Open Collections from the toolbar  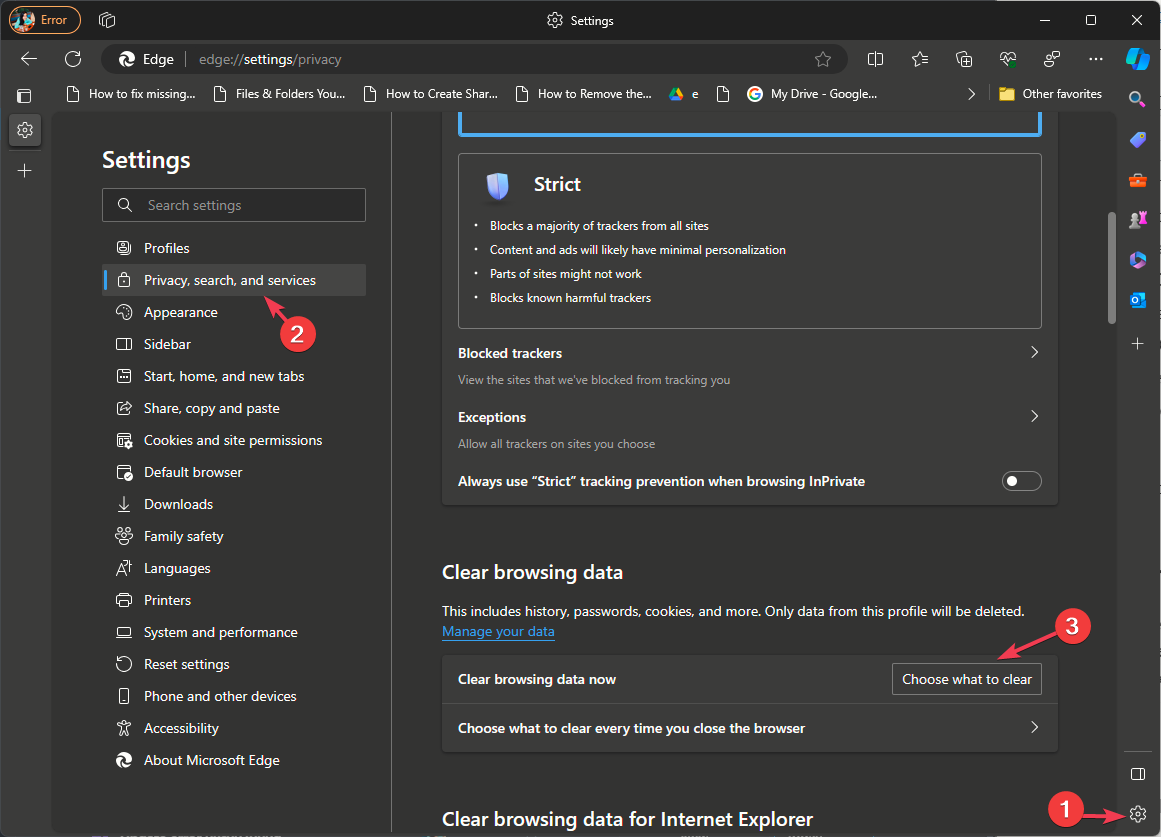tap(963, 59)
